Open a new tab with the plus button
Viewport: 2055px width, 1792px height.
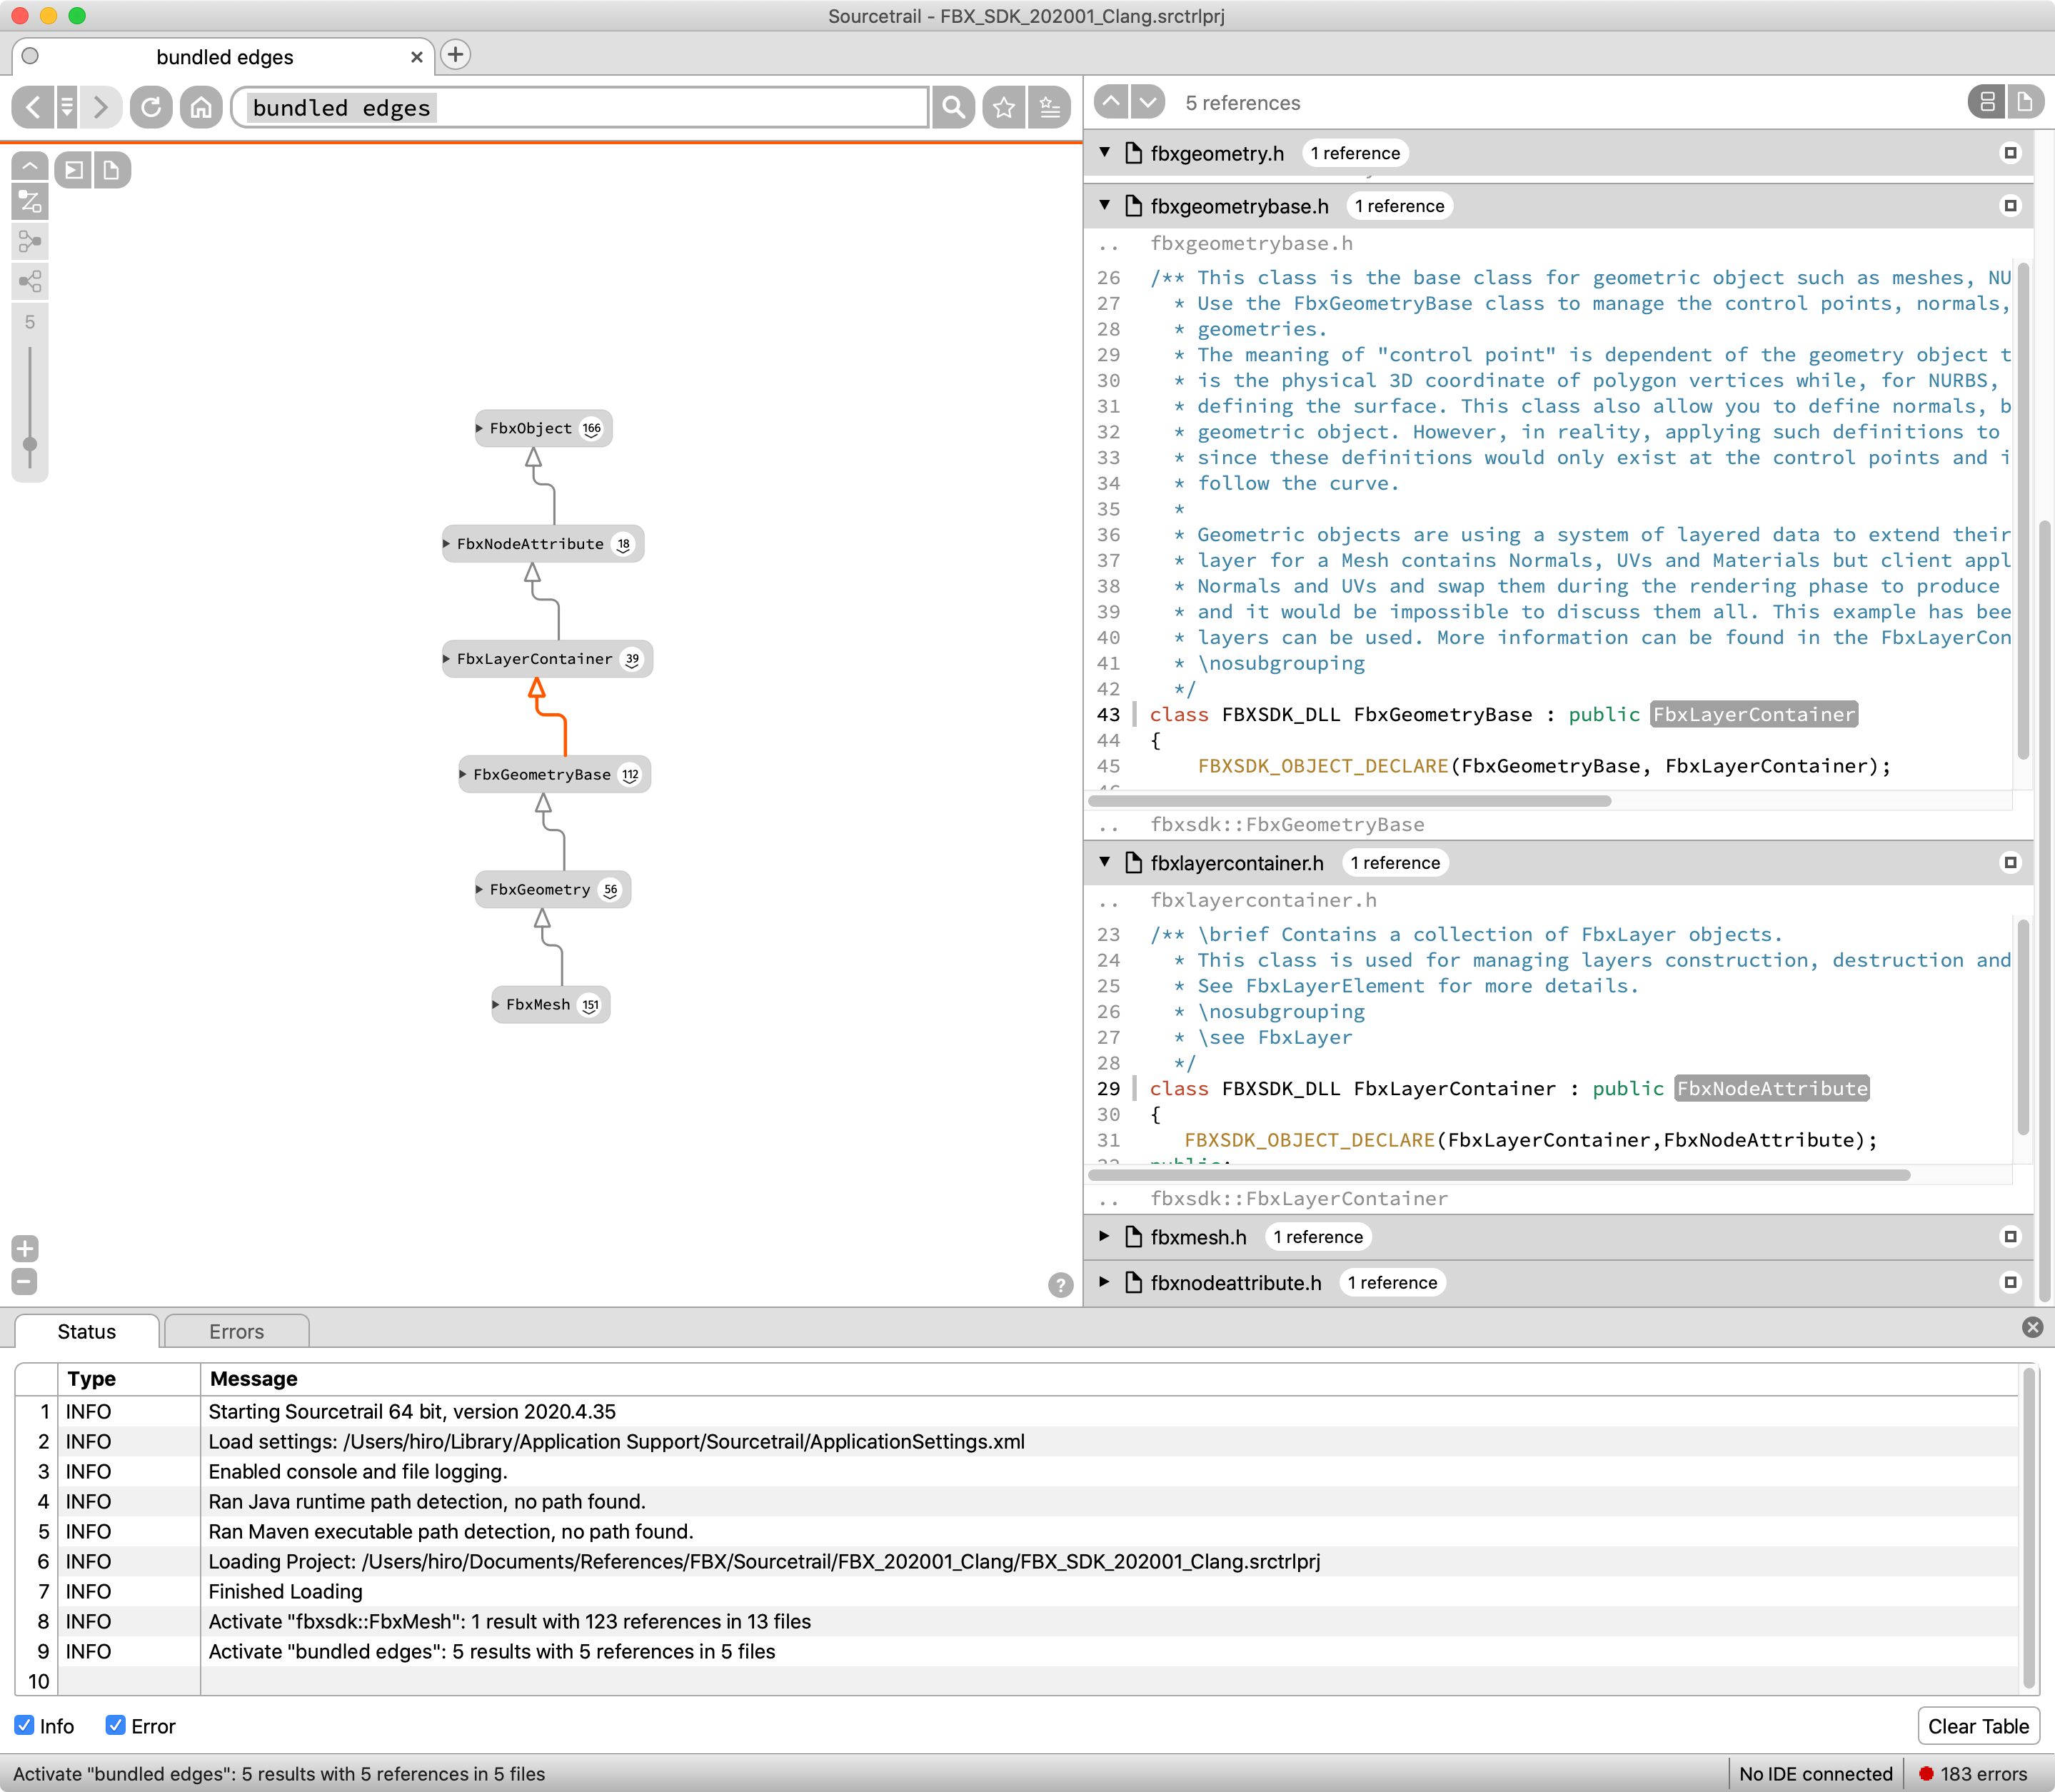(455, 55)
